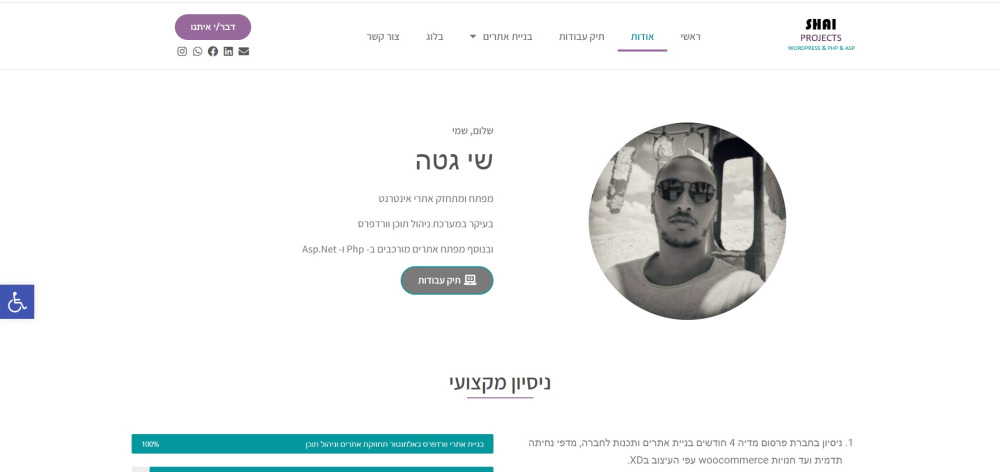Open the Instagram social icon

[x=182, y=52]
